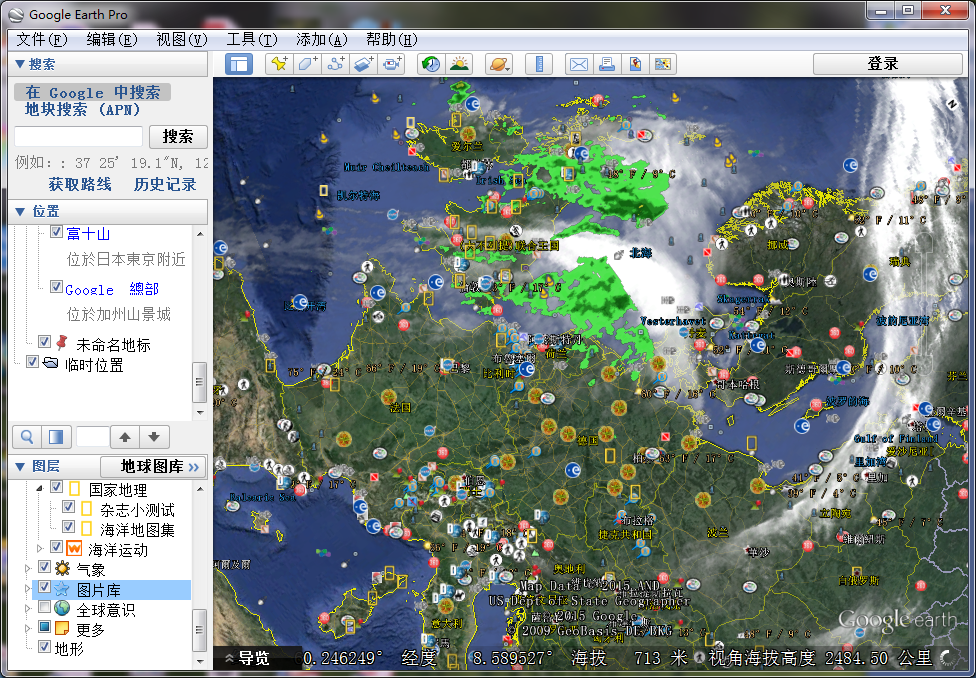This screenshot has width=976, height=678.
Task: Collapse the 图层 panel
Action: click(20, 466)
